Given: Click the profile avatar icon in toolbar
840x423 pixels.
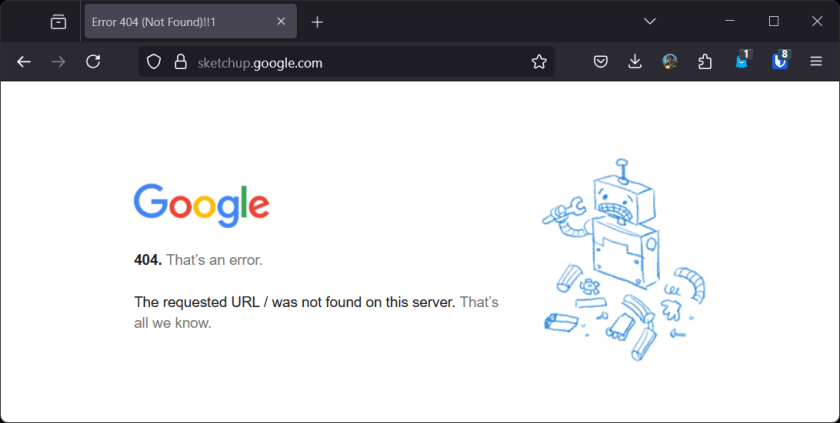Looking at the screenshot, I should coord(670,62).
